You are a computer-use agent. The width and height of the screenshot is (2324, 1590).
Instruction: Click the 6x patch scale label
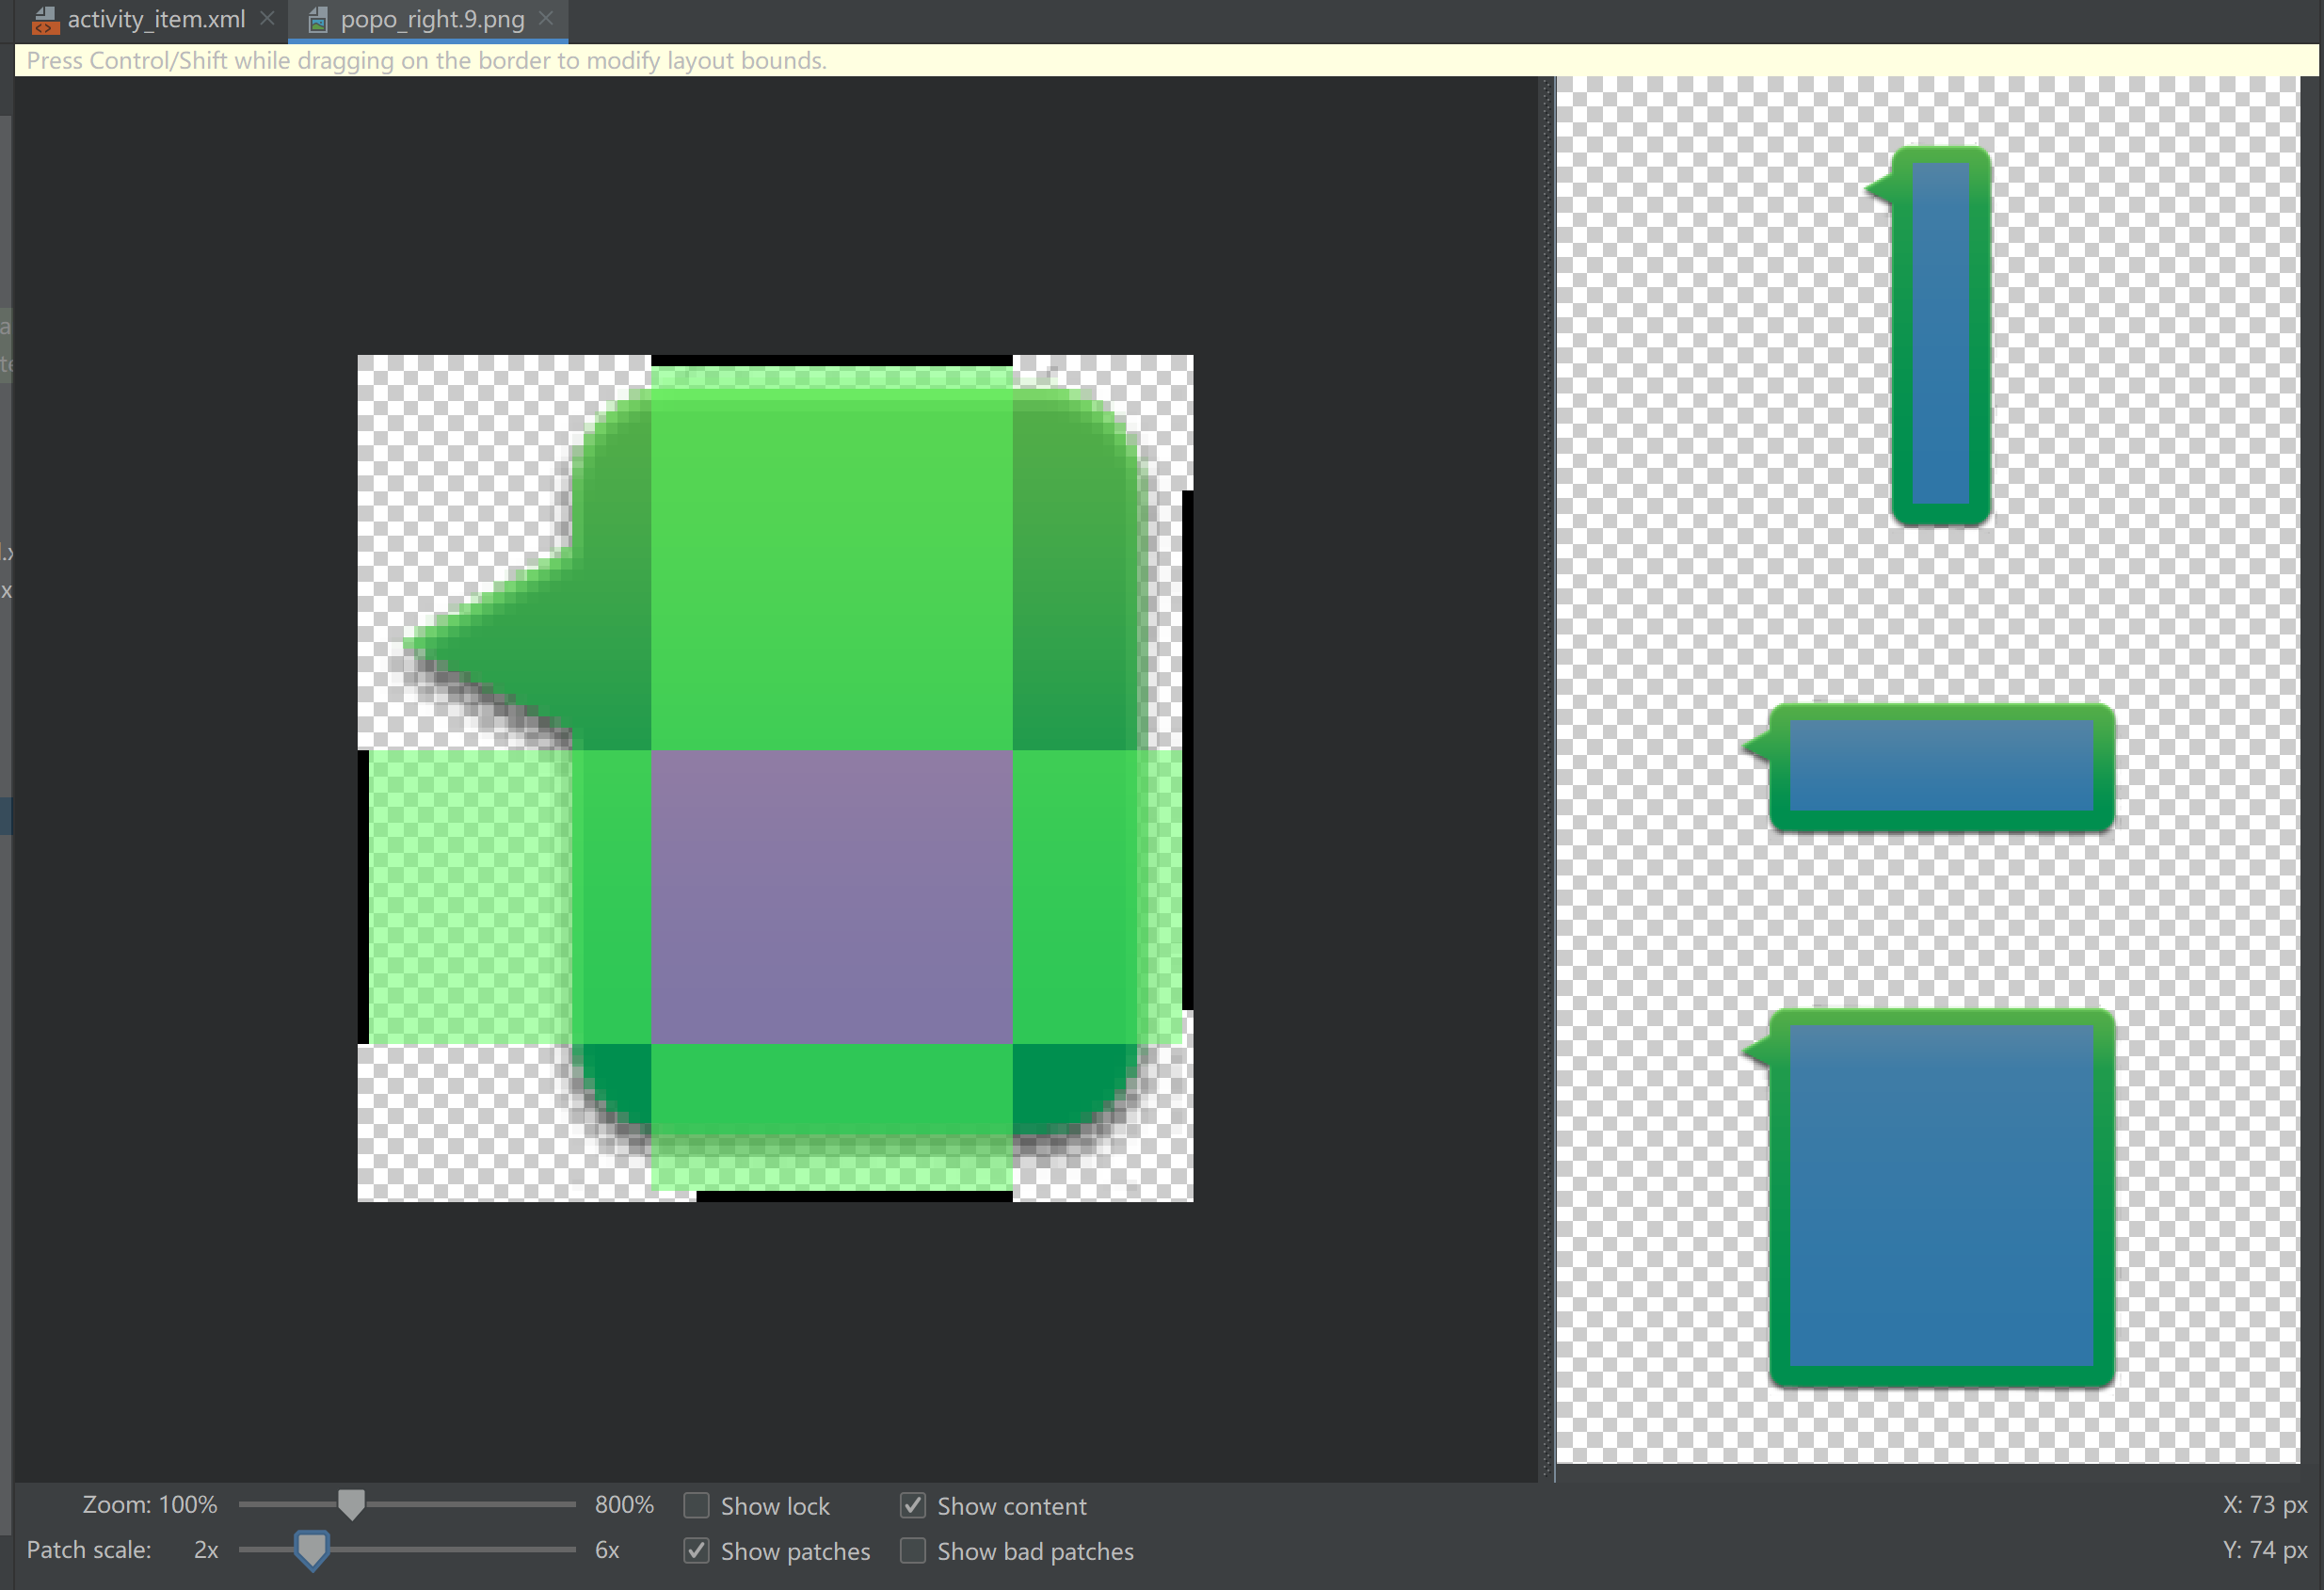pos(607,1550)
